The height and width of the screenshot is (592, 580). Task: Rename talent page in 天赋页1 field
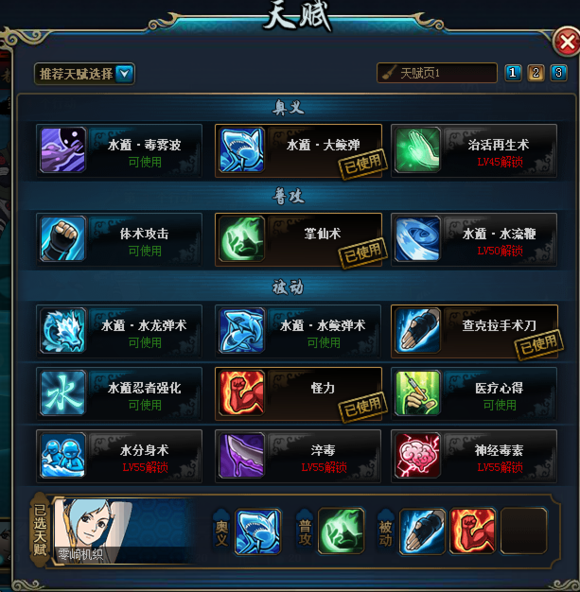437,72
